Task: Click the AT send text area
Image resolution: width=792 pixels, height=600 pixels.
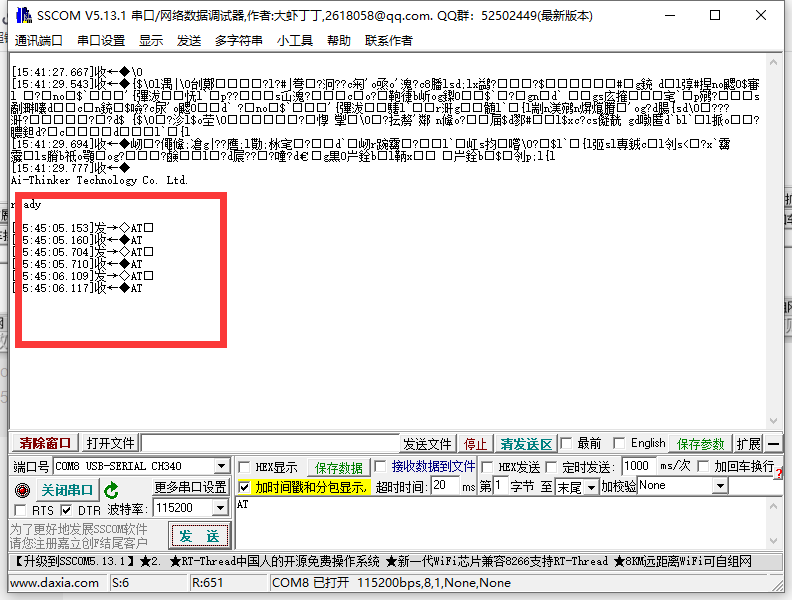Action: (x=500, y=523)
